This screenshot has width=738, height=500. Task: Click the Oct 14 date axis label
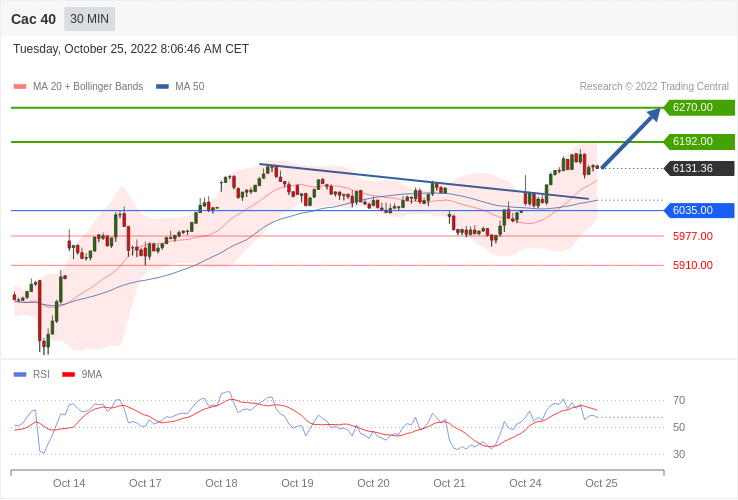[69, 484]
